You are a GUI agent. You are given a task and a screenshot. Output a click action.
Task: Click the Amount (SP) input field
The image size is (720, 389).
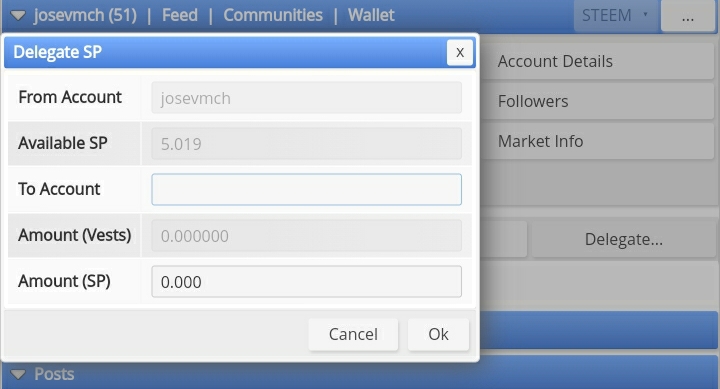point(306,282)
